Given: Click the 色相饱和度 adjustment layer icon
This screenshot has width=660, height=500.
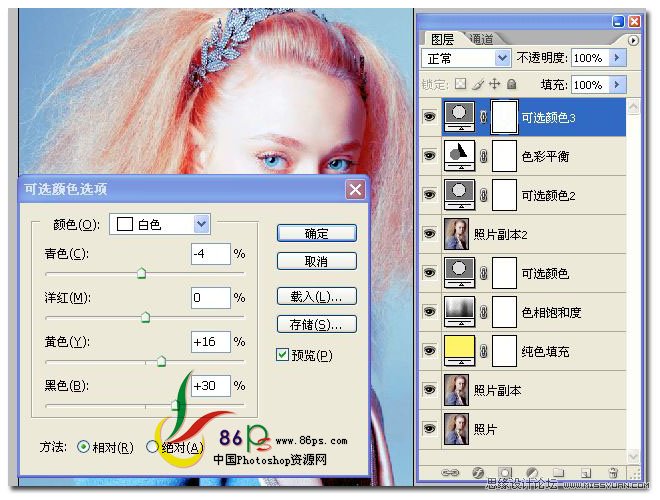Looking at the screenshot, I should 459,312.
